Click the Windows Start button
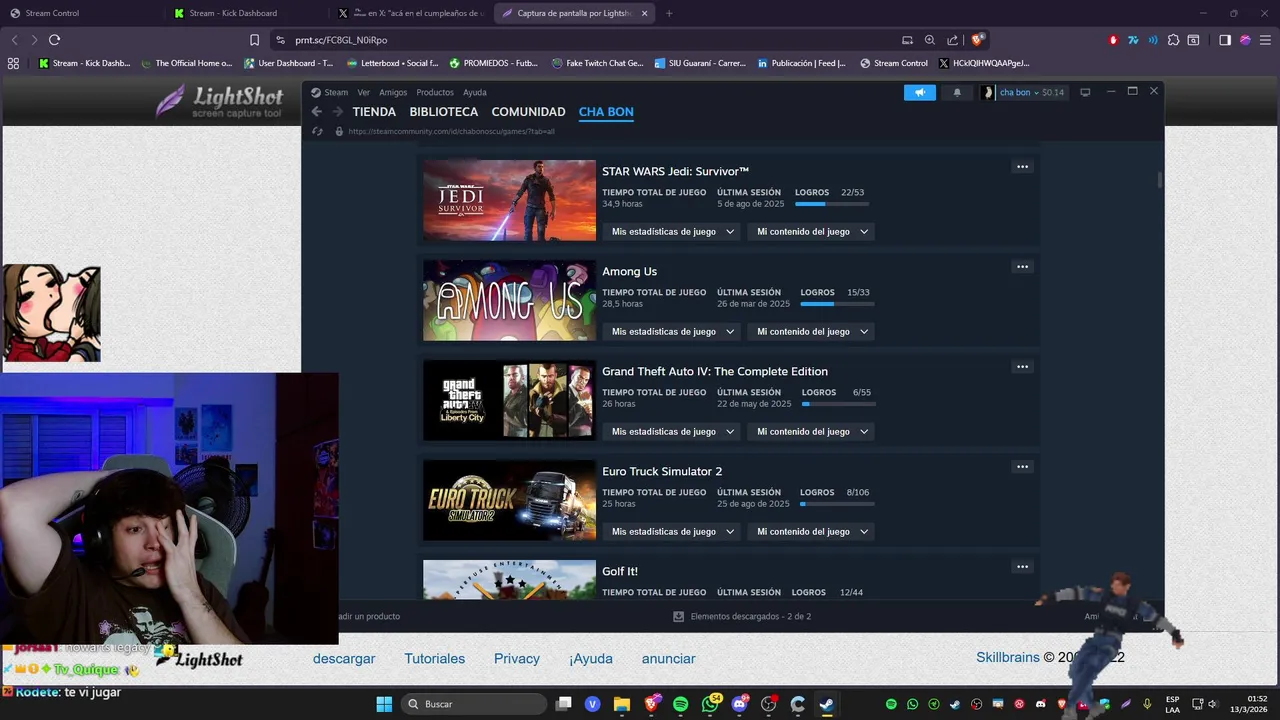 384,704
